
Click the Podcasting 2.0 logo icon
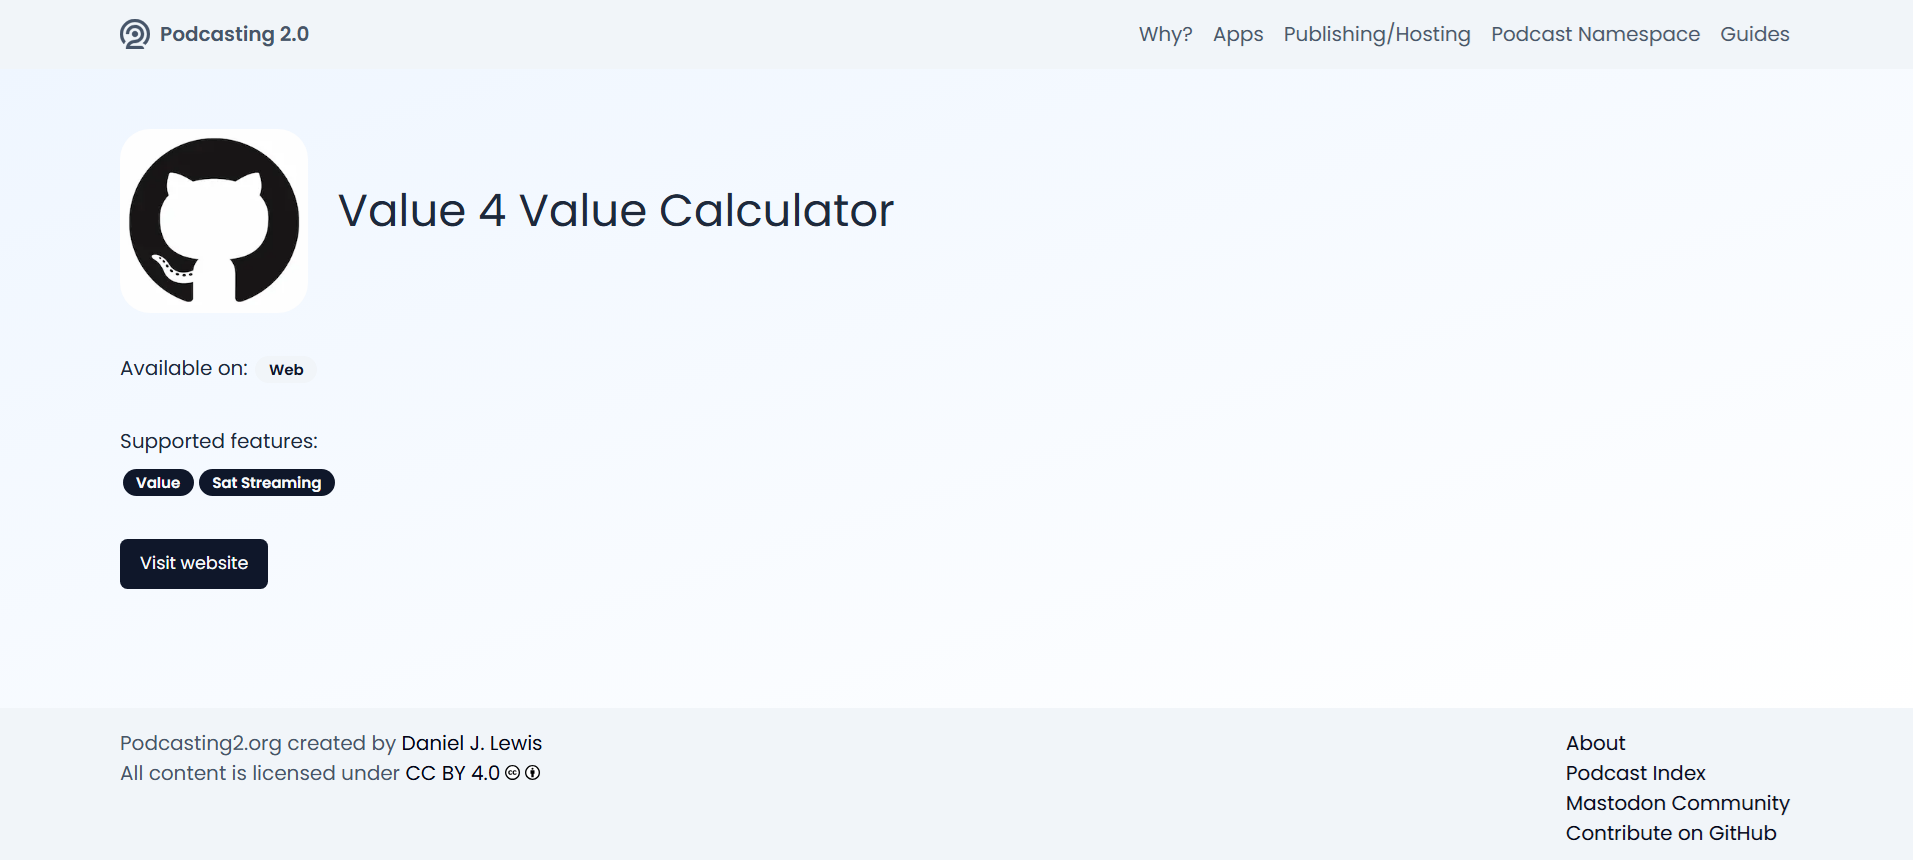coord(135,34)
